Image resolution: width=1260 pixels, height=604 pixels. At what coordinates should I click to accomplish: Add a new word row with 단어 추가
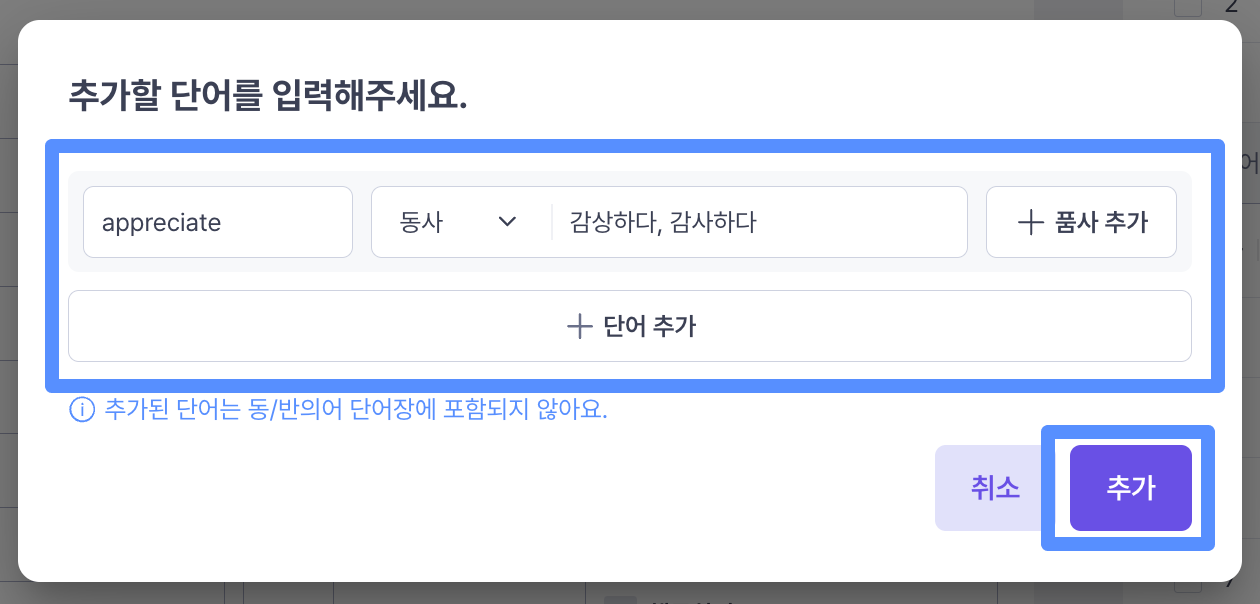coord(630,326)
